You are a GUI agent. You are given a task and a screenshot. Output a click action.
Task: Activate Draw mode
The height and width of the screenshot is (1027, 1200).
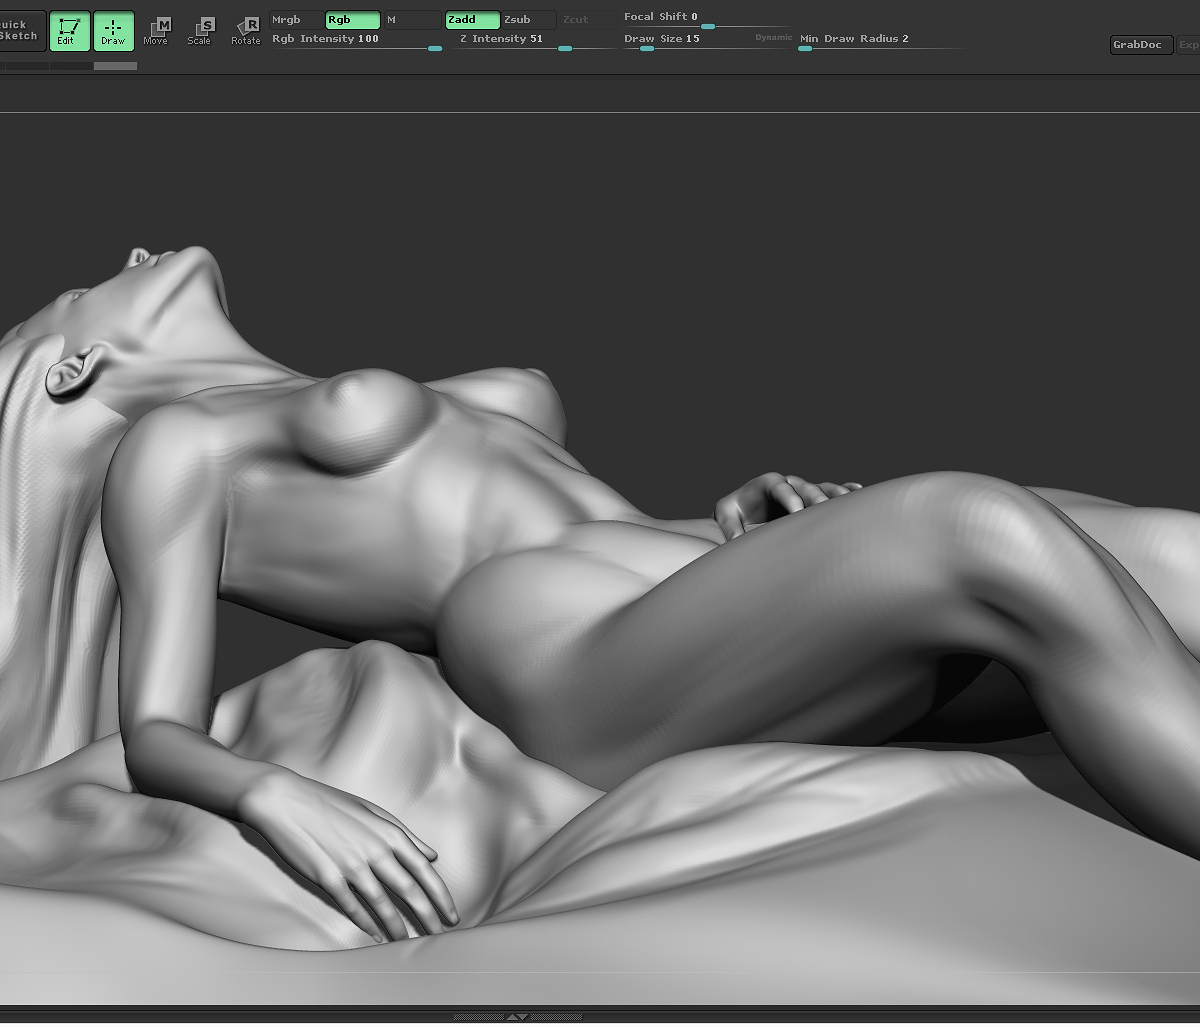pos(113,31)
